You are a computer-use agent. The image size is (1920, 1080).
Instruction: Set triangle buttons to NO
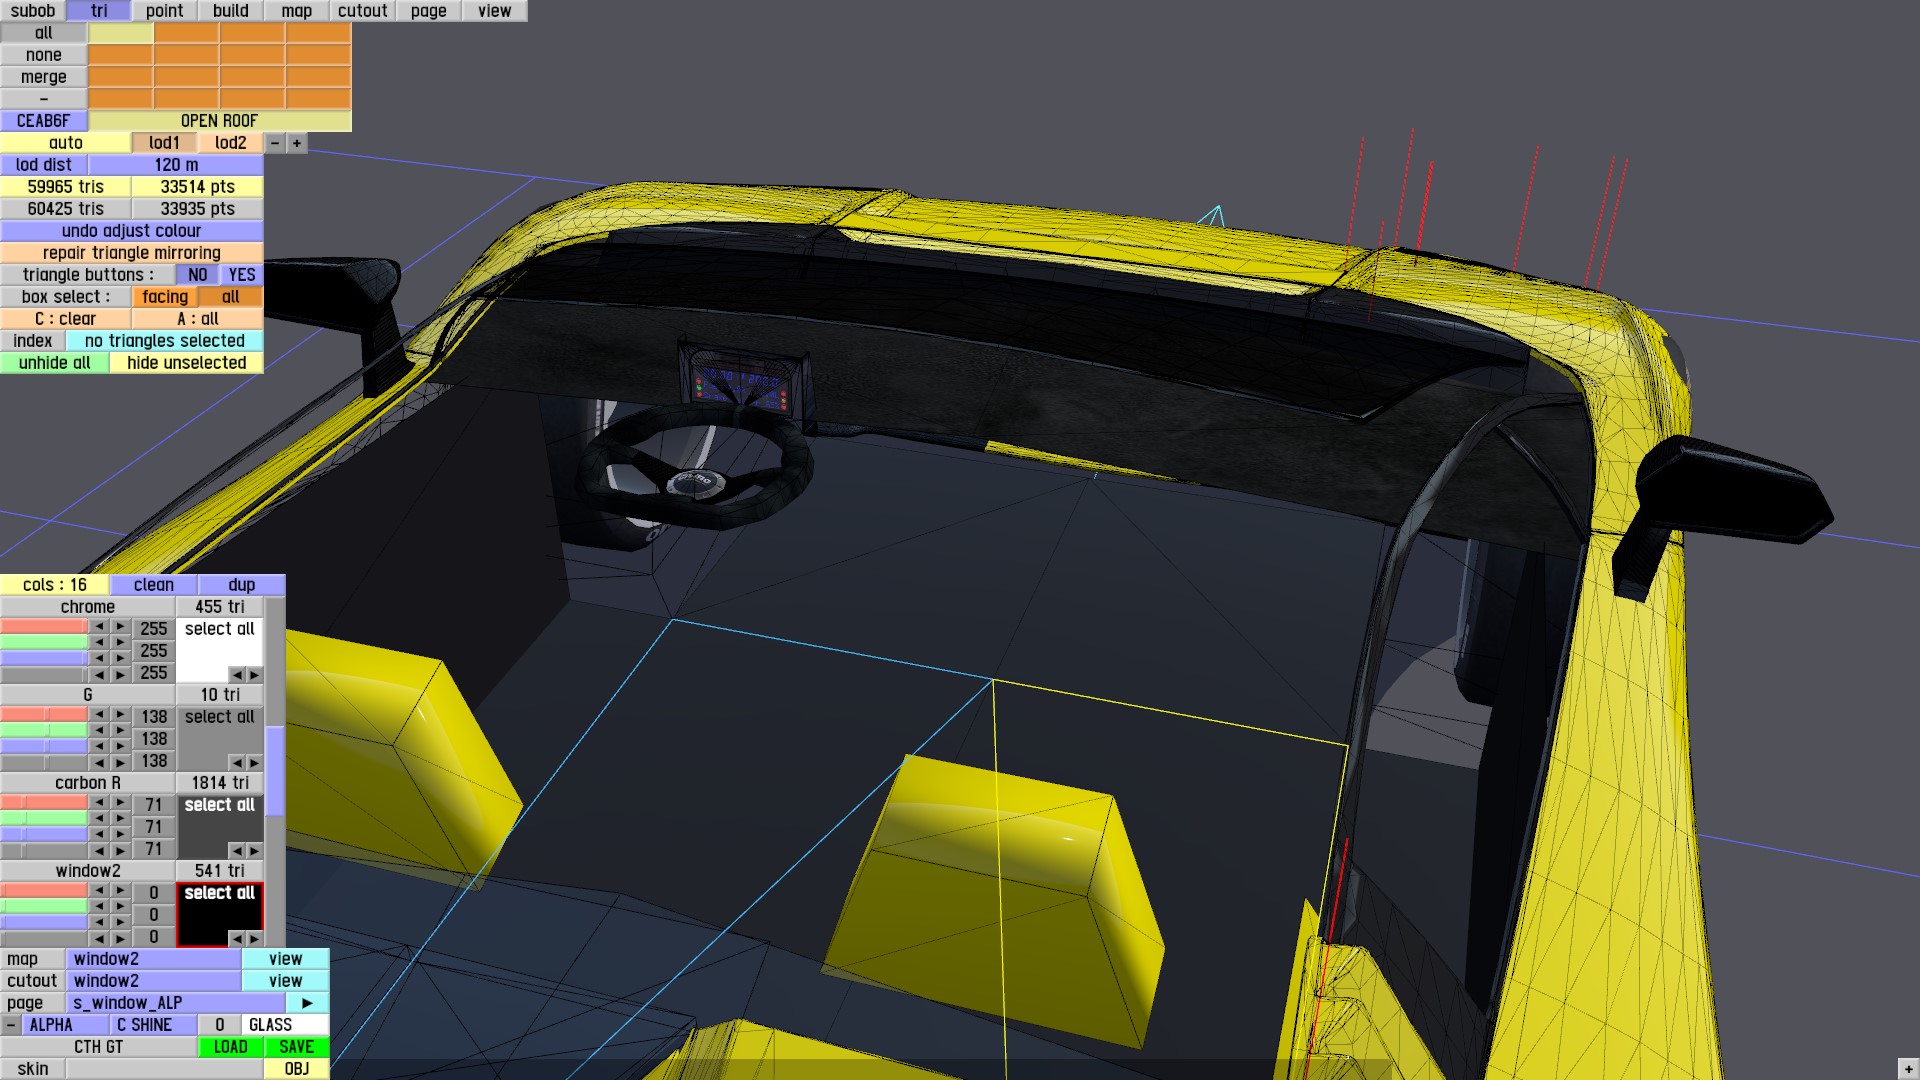[x=197, y=275]
